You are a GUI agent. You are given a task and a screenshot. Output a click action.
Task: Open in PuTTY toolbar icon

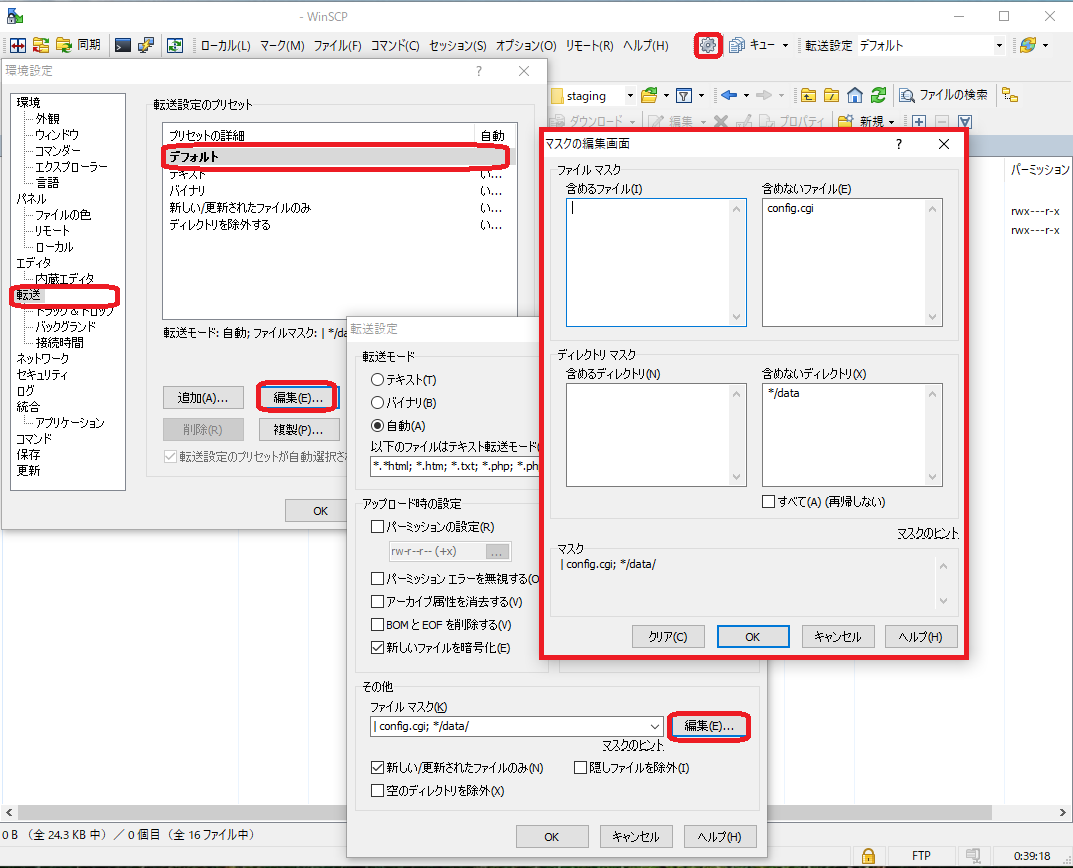(x=146, y=45)
